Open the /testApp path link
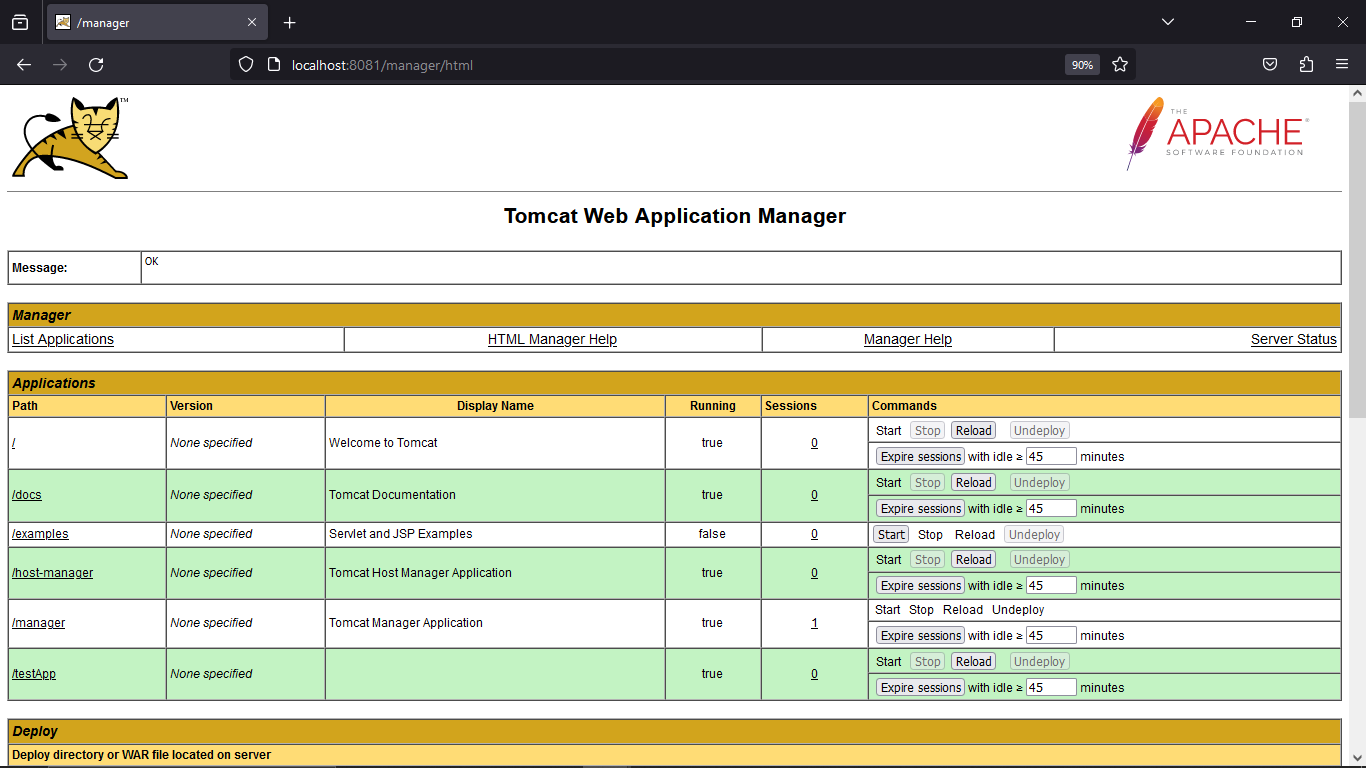This screenshot has width=1366, height=768. [34, 674]
